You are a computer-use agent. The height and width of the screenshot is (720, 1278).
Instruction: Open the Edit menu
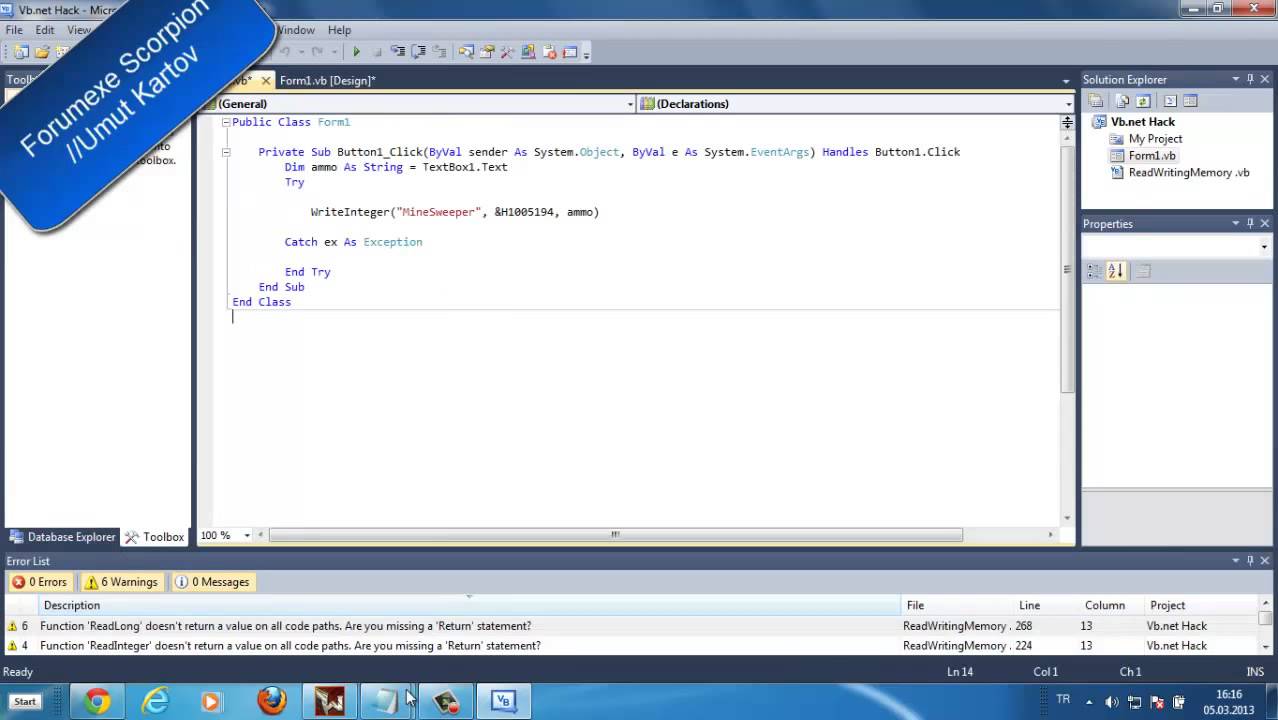point(45,30)
